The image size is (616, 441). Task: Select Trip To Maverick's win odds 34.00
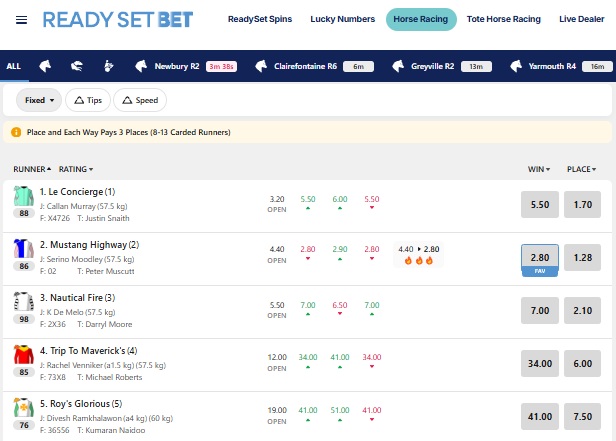(x=540, y=364)
